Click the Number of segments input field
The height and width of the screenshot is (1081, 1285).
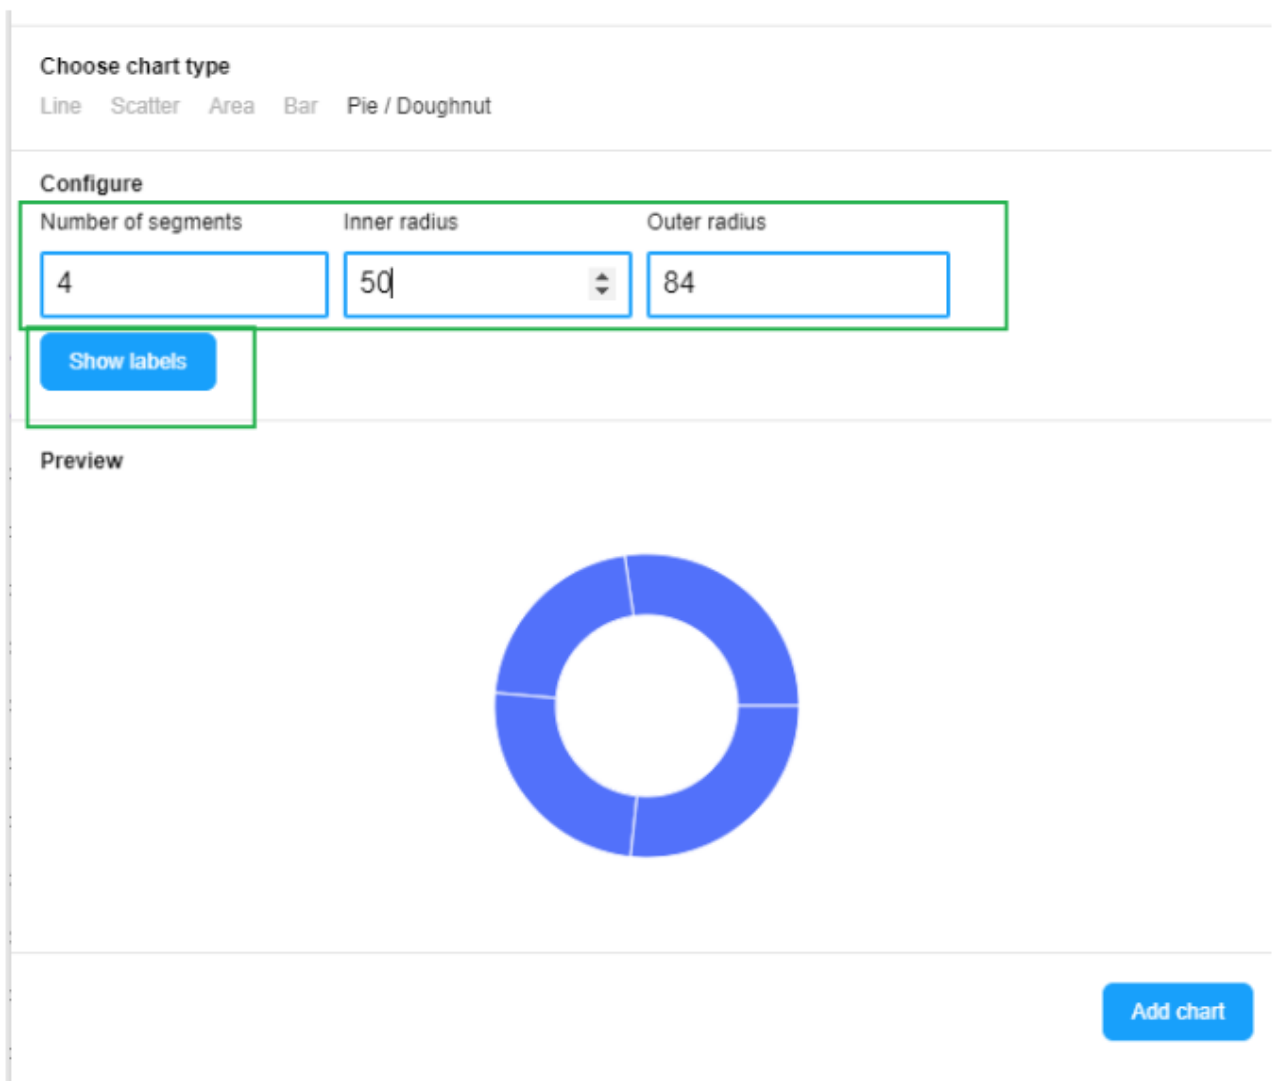click(x=184, y=284)
